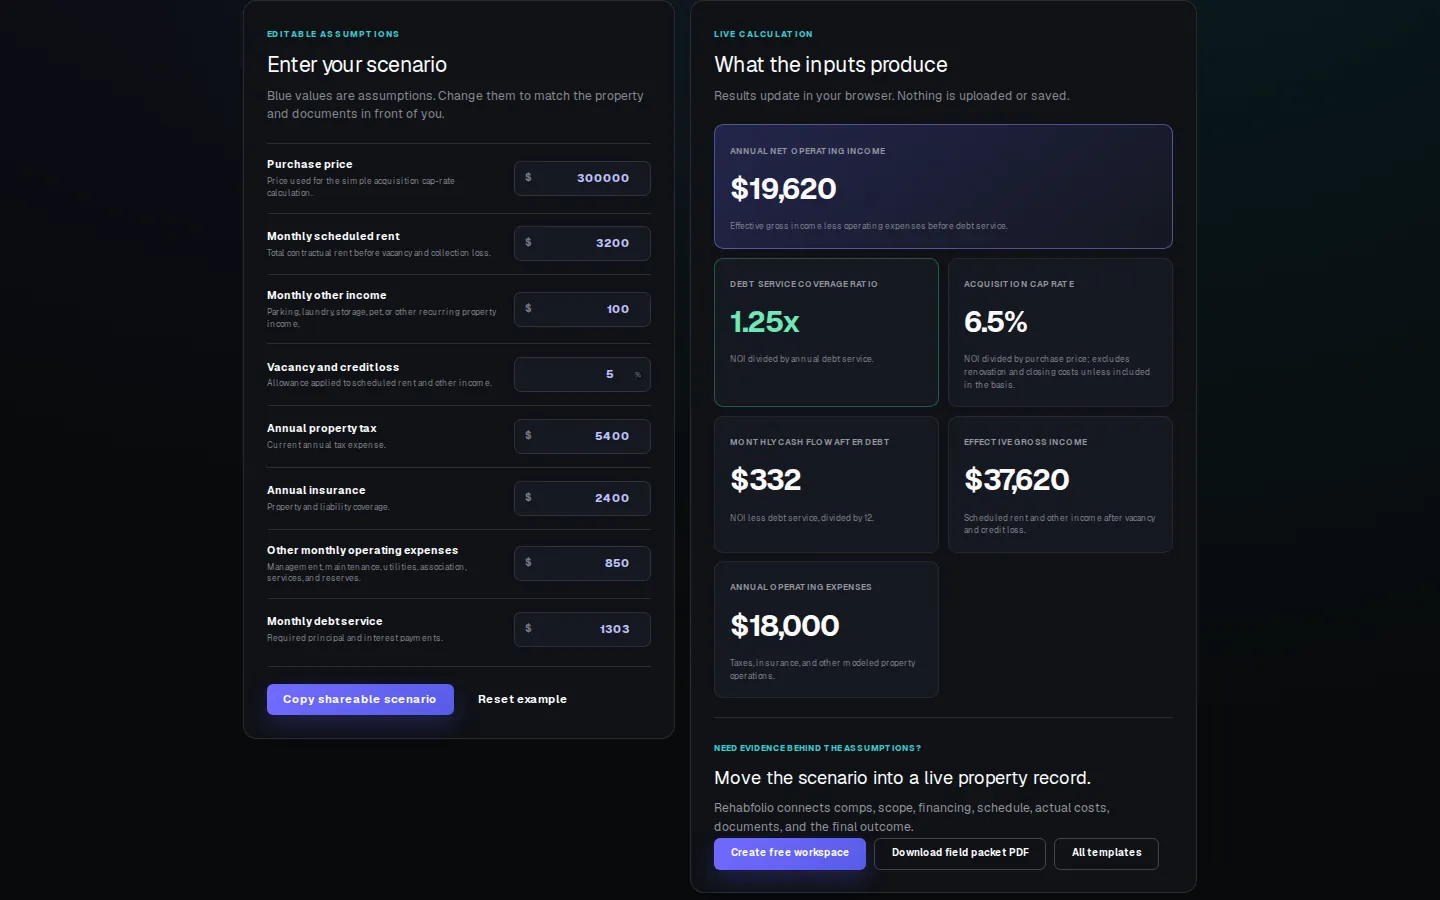The width and height of the screenshot is (1440, 900).
Task: Click the "What the inputs produce" heading
Action: click(831, 65)
